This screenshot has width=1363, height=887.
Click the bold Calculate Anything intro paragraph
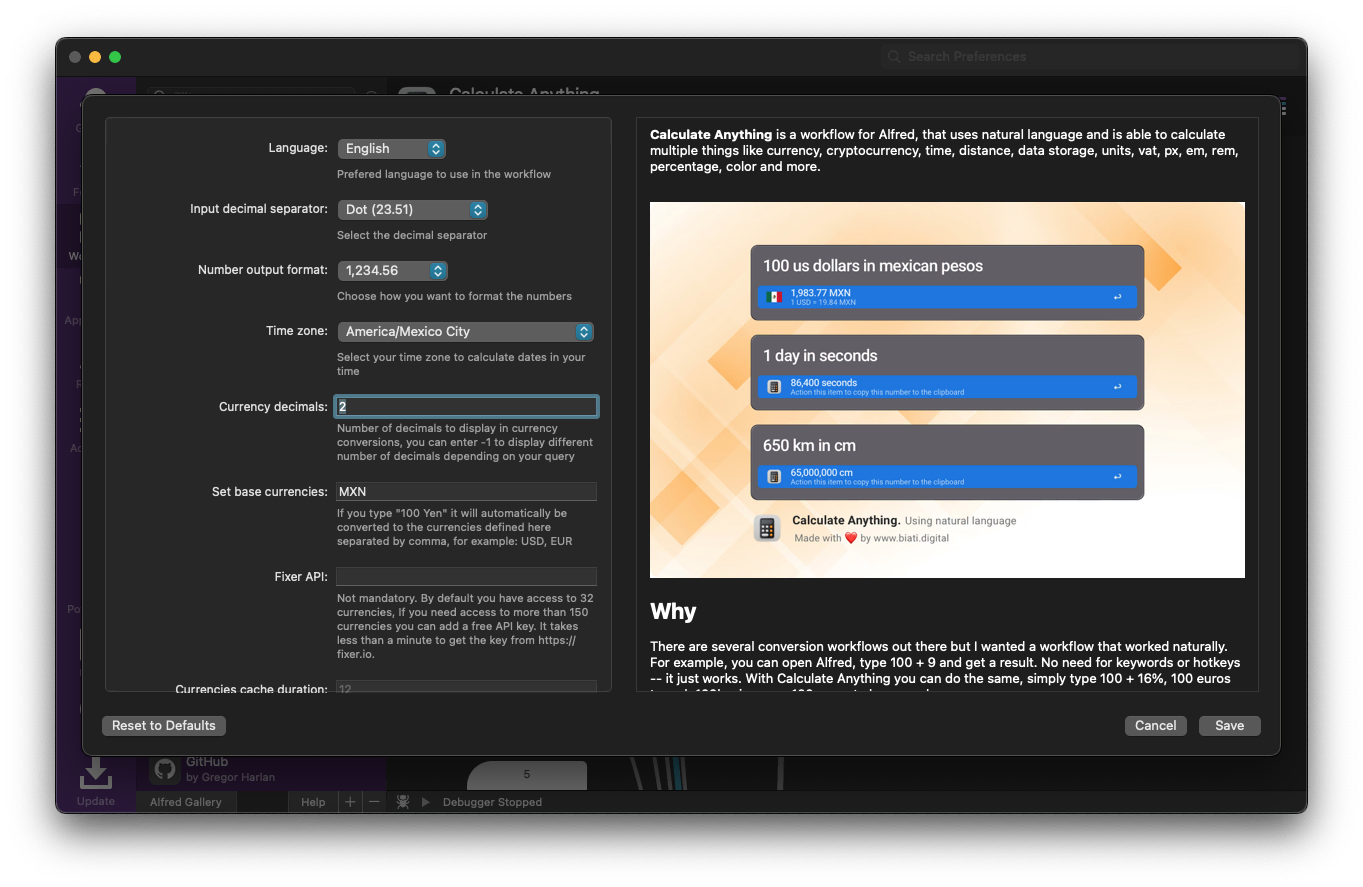pyautogui.click(x=944, y=150)
